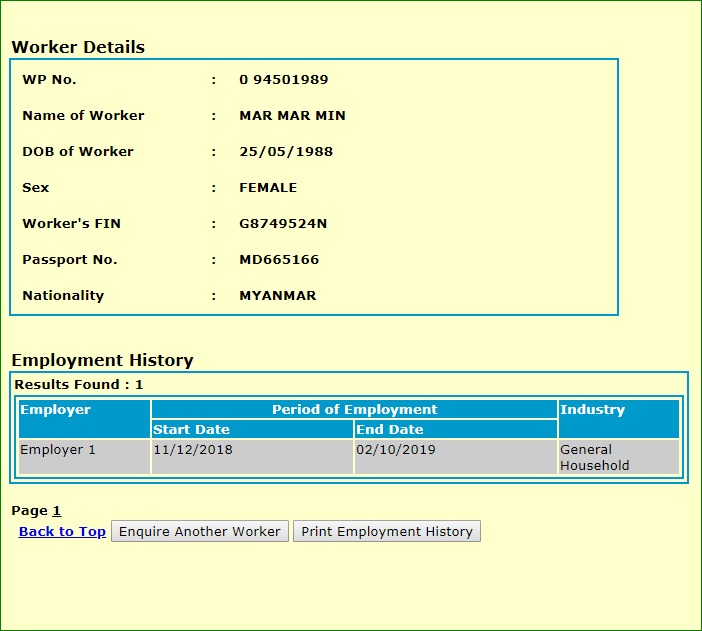Select the worker name MAR MAR MIN

[292, 116]
